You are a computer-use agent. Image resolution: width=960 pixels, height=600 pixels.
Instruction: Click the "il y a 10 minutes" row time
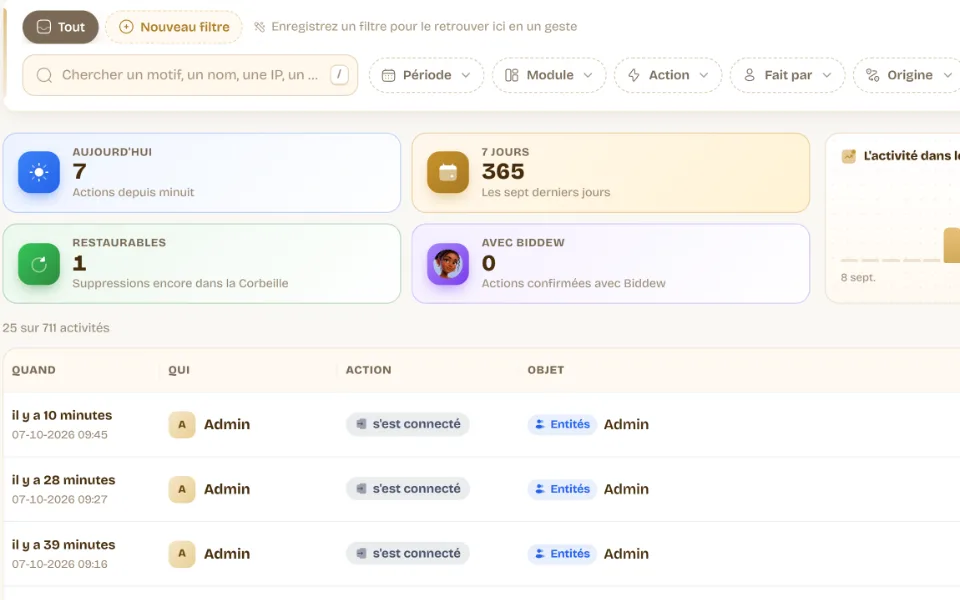62,415
